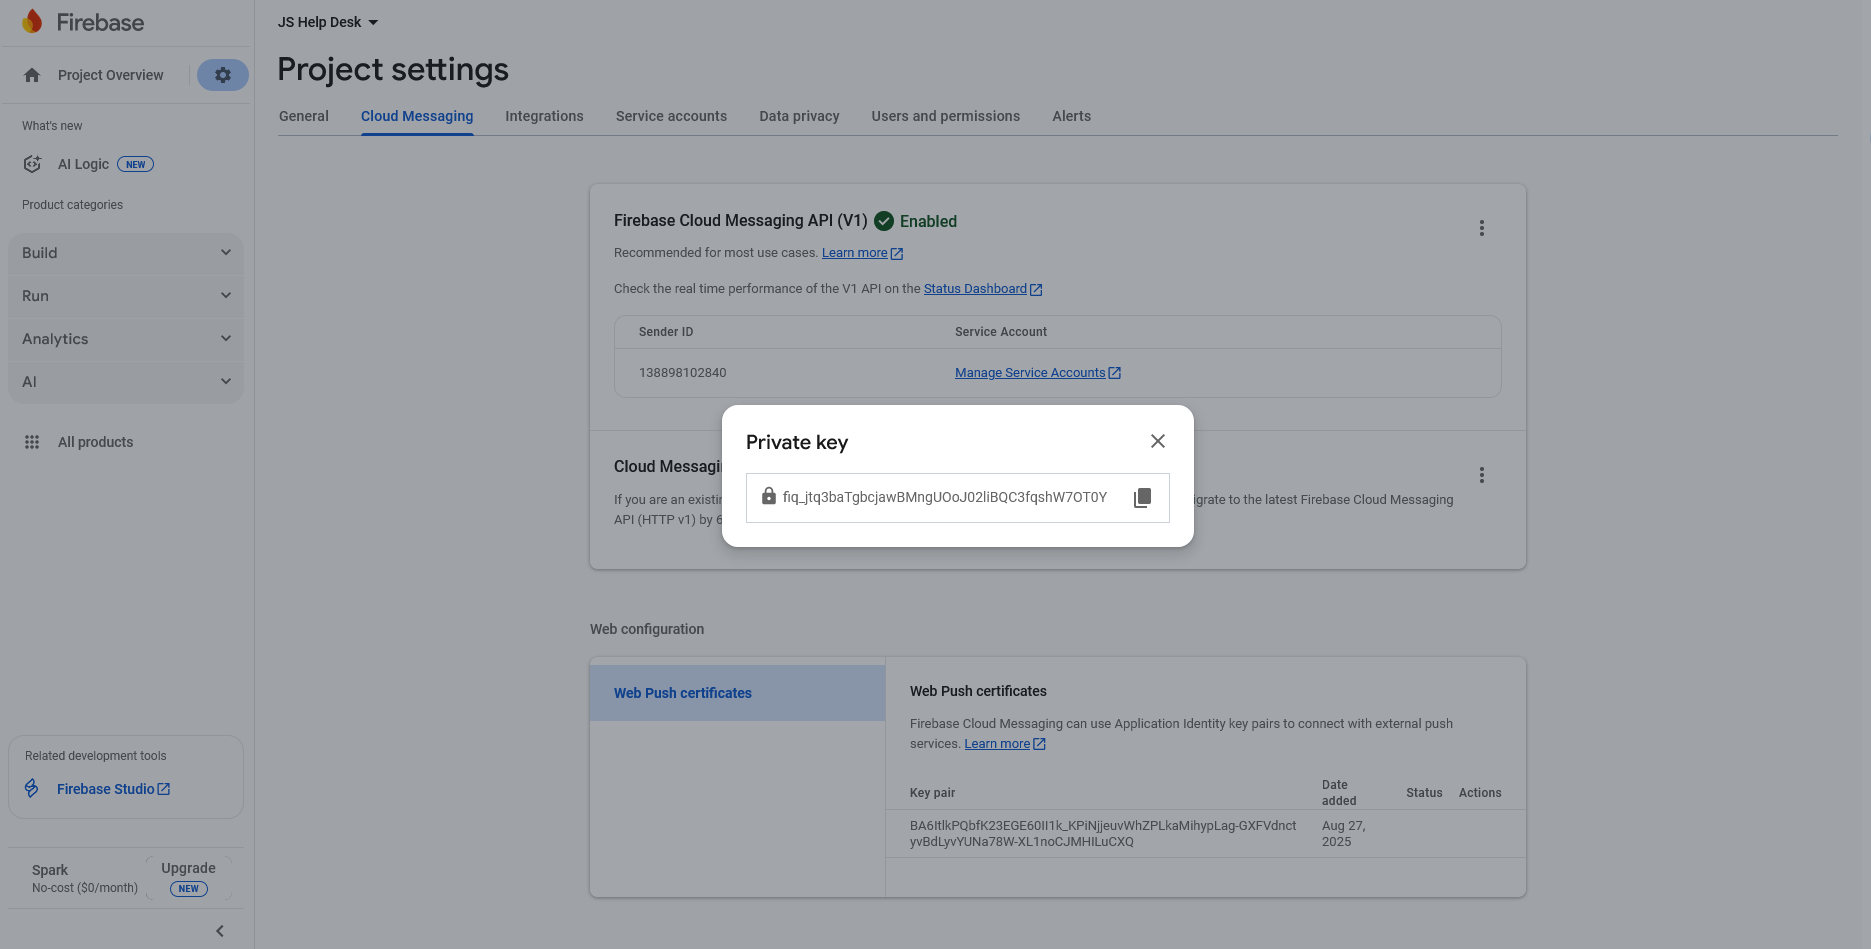Close the Private key dialog
Image resolution: width=1871 pixels, height=949 pixels.
[1157, 441]
